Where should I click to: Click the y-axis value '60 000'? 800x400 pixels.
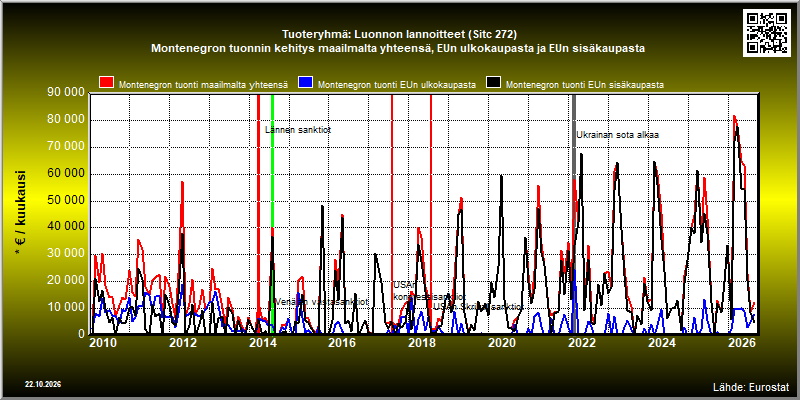[x=66, y=173]
